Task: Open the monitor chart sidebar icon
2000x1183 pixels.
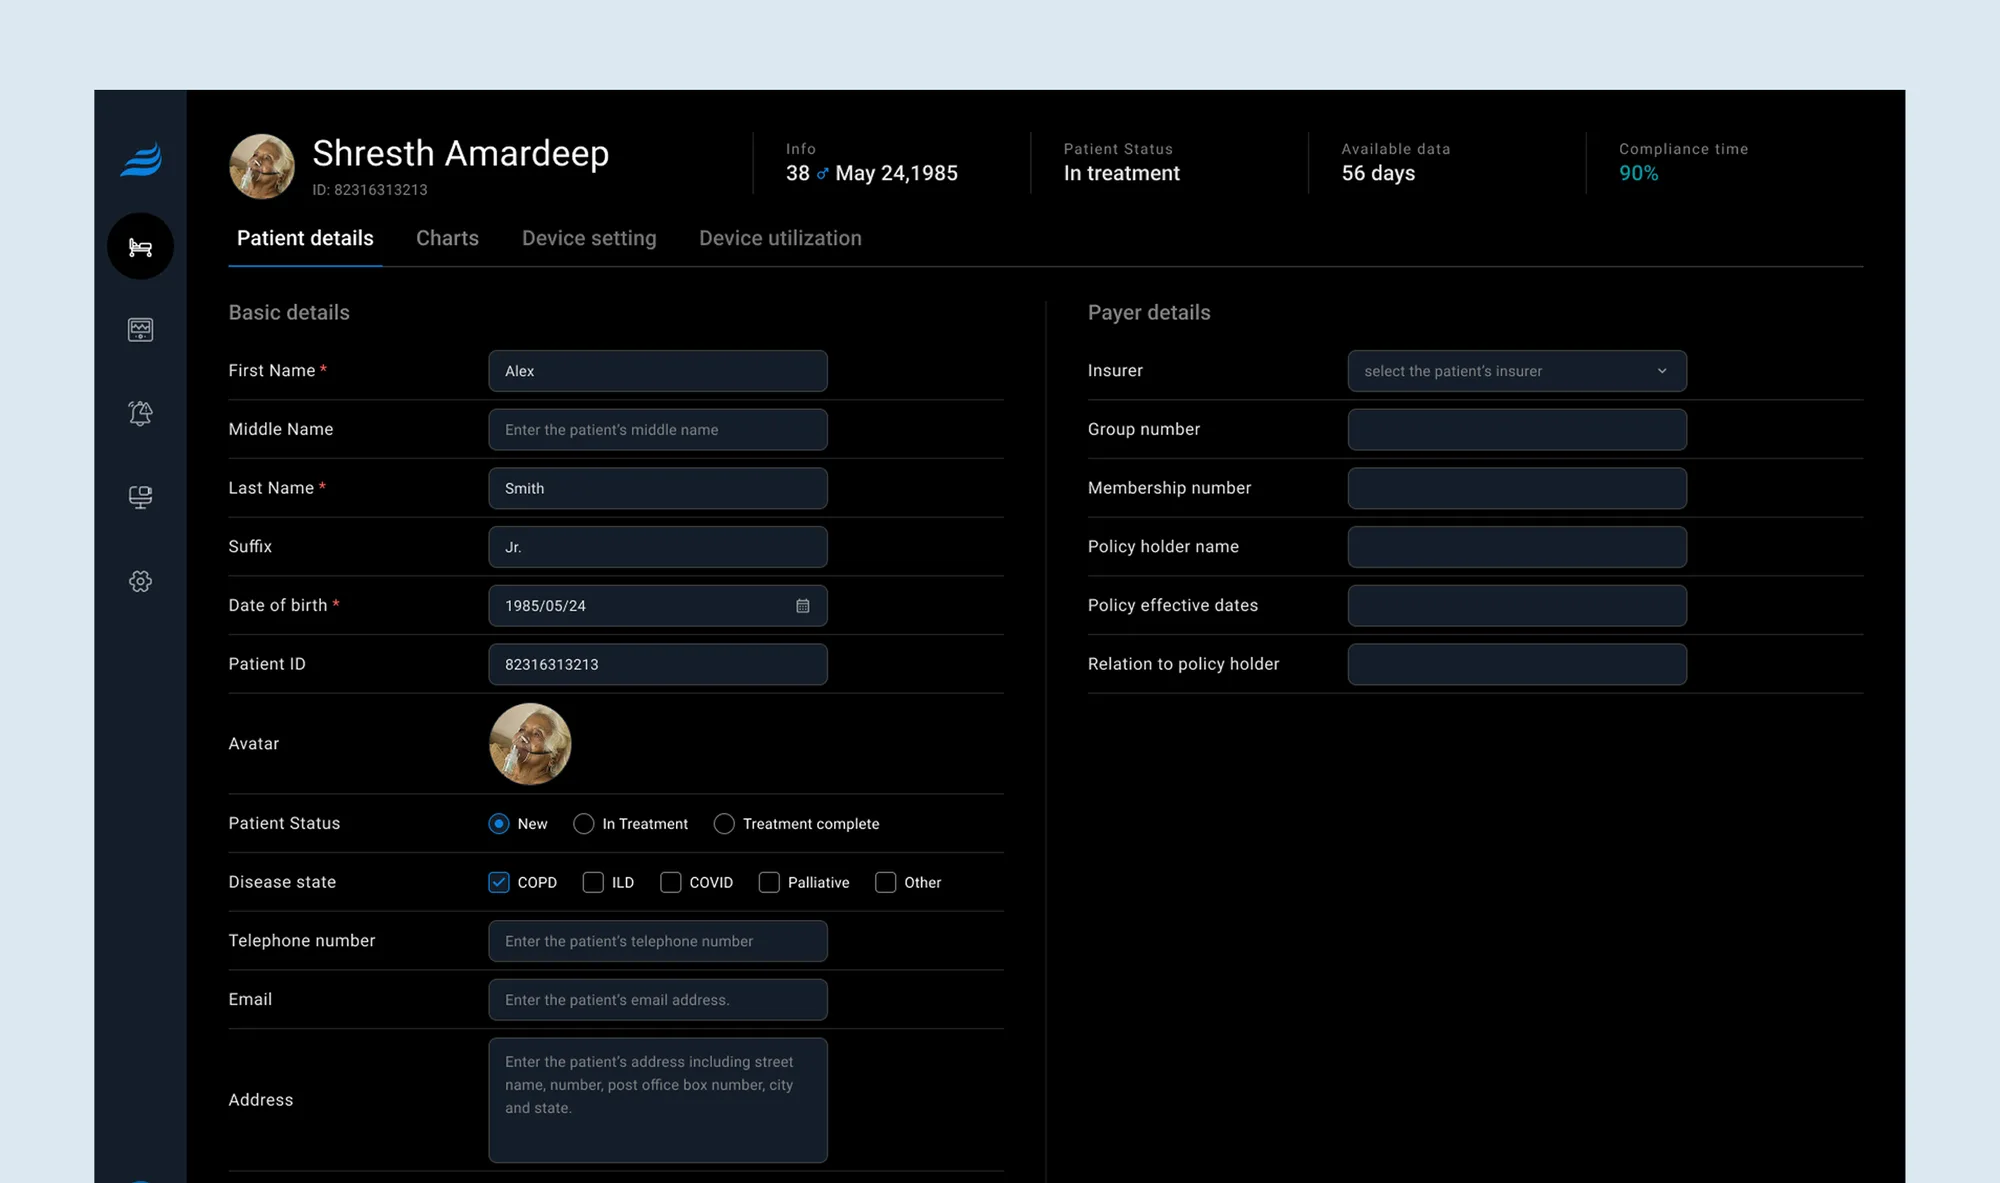Action: pos(141,330)
